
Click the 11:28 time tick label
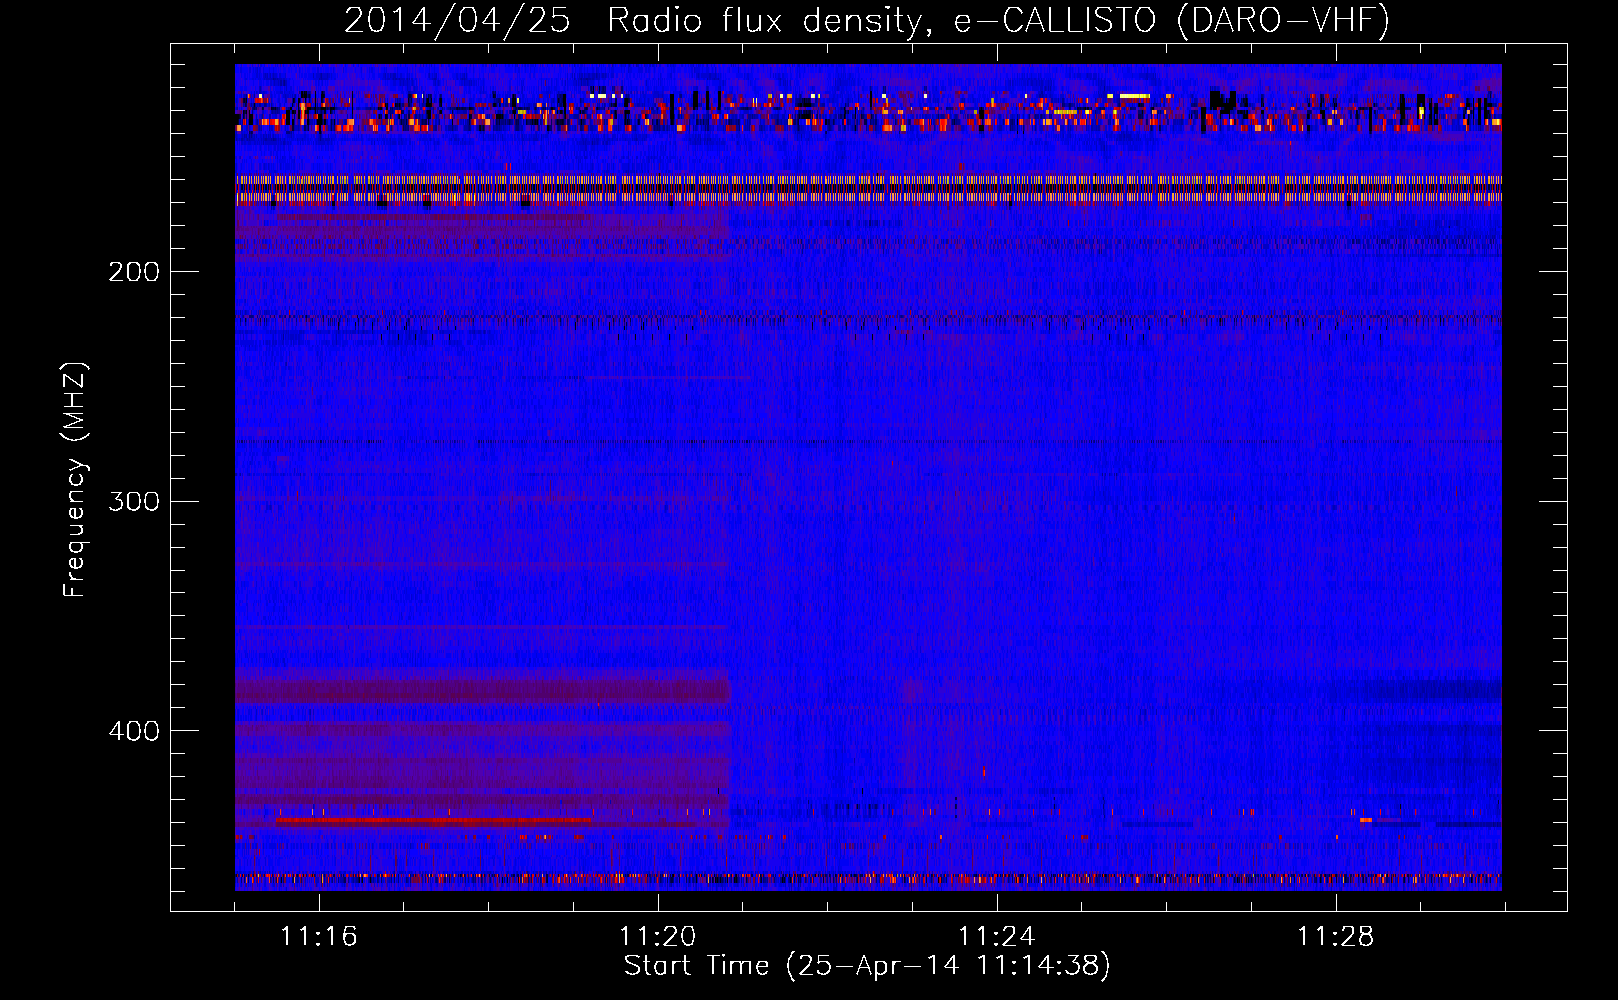[1336, 936]
